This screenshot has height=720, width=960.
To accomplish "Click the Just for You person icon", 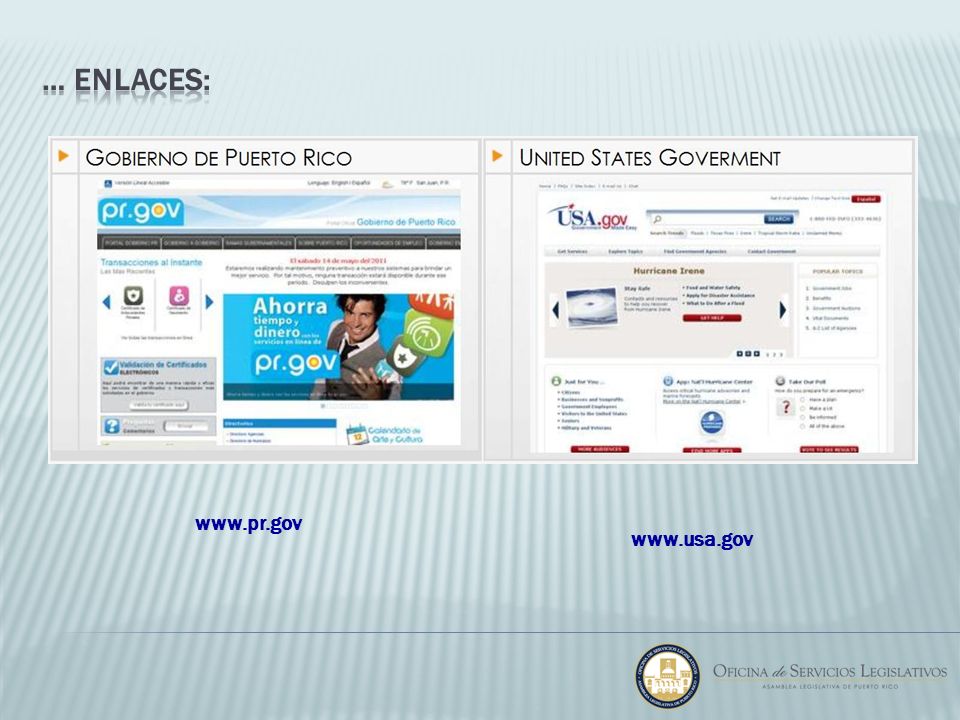I will point(556,381).
